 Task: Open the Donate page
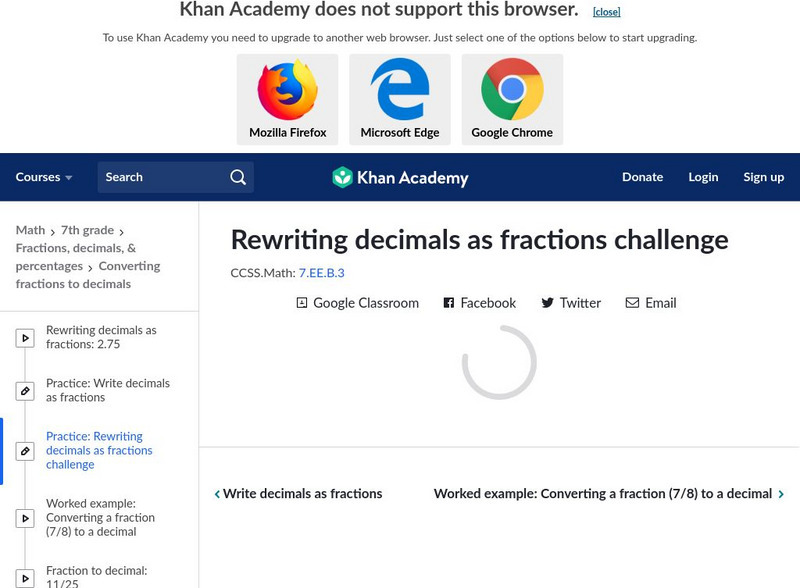coord(642,177)
